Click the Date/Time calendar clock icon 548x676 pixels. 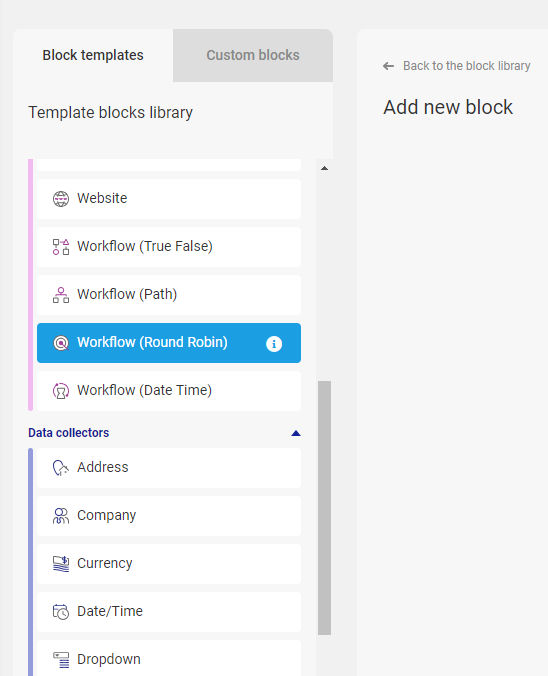[x=61, y=612]
